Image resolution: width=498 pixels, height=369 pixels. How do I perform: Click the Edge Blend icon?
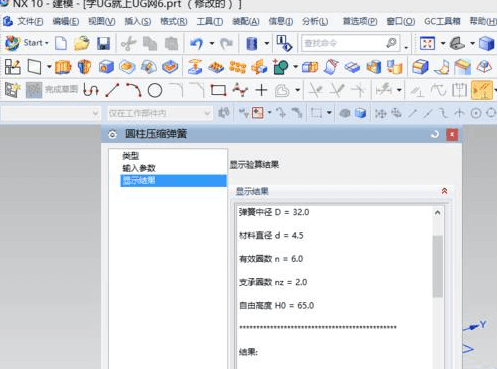coord(420,67)
